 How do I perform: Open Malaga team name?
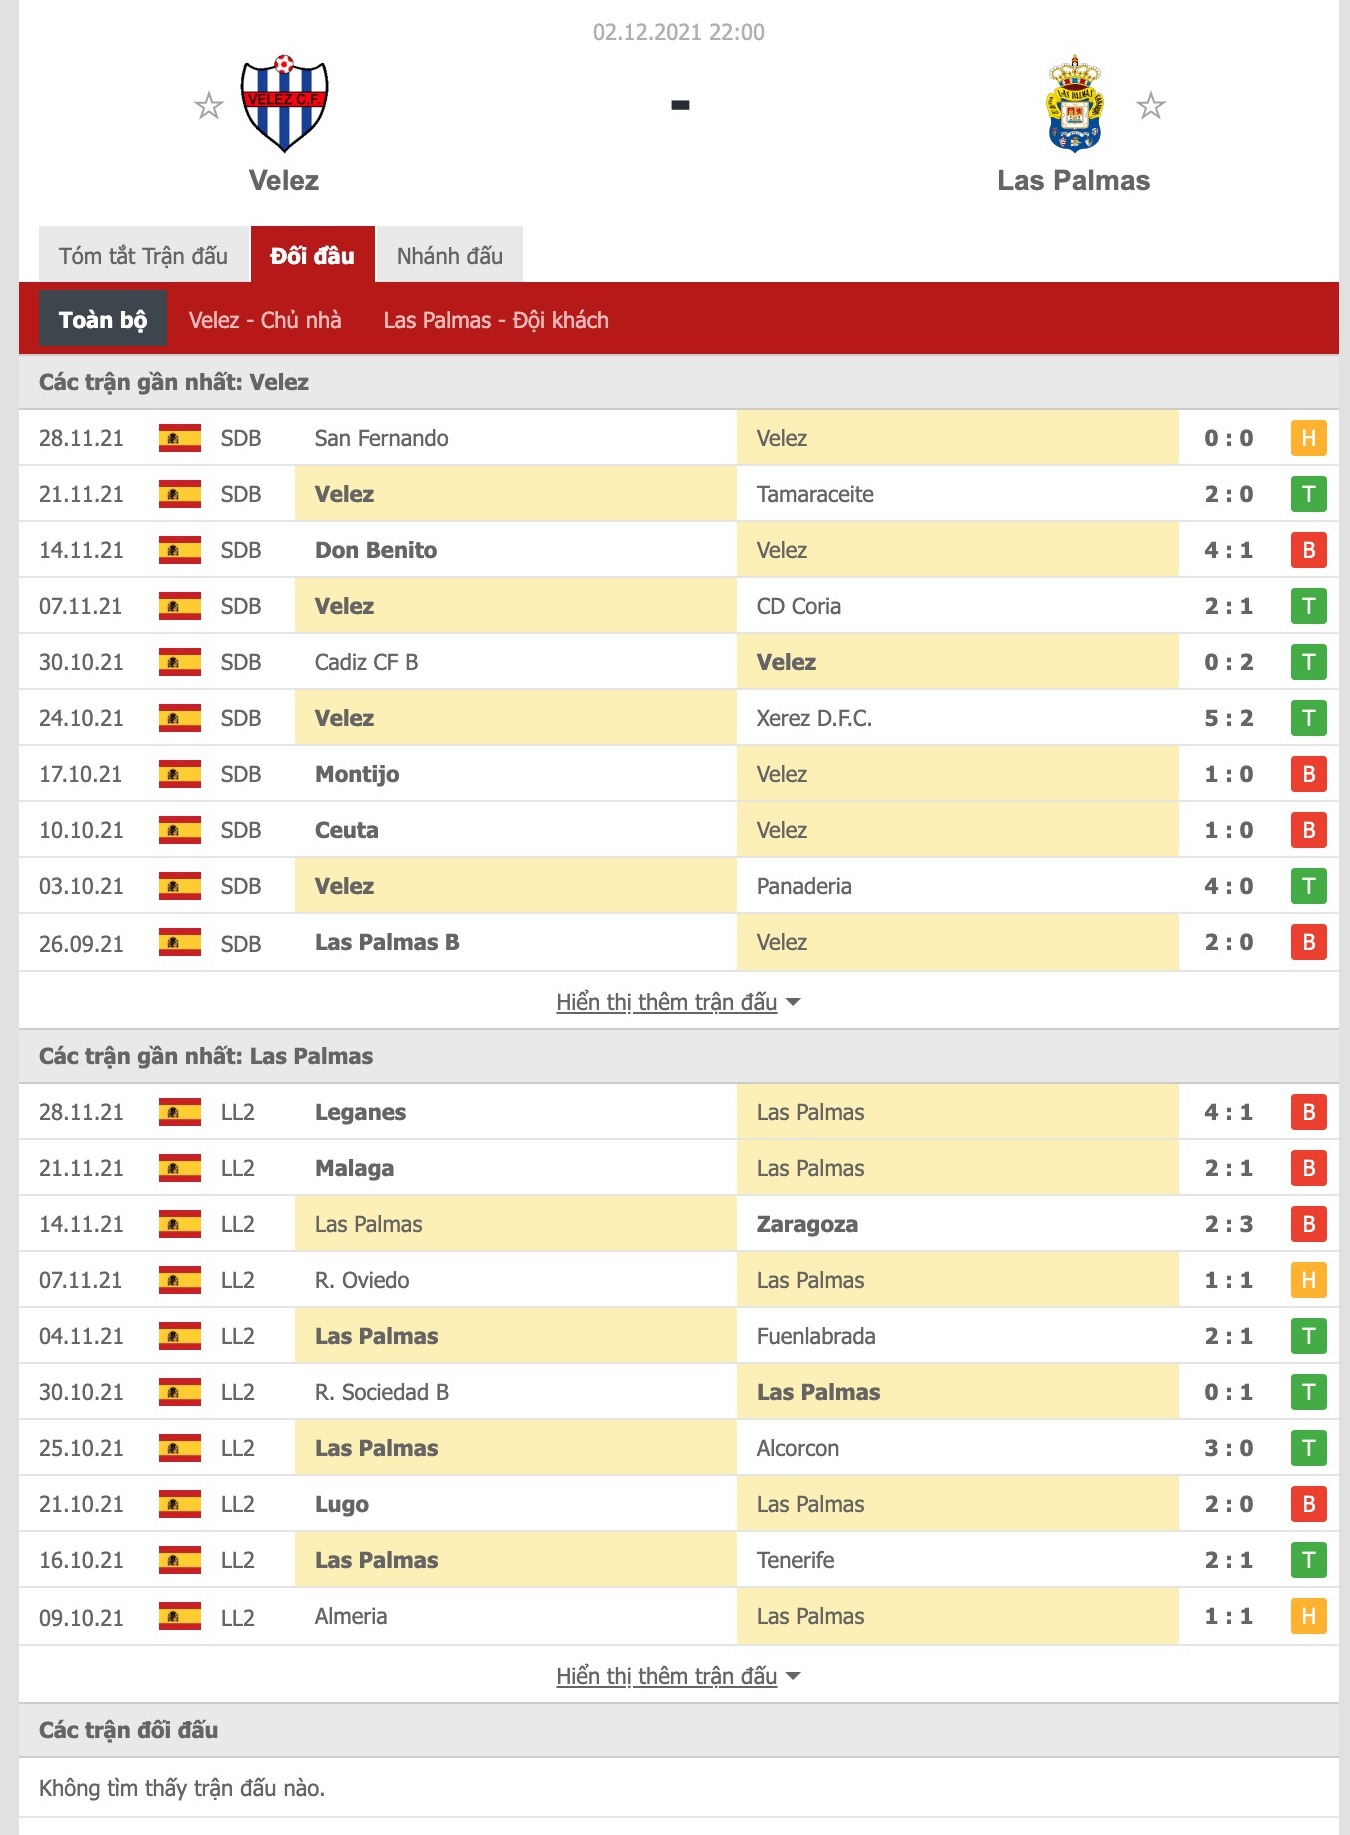coord(354,1168)
